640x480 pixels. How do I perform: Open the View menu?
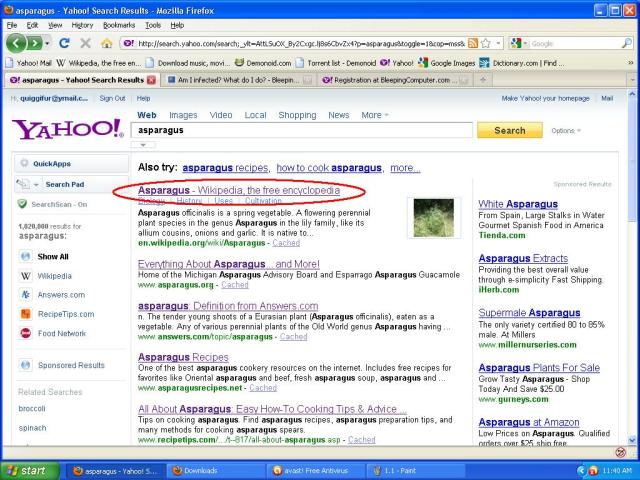tap(55, 25)
